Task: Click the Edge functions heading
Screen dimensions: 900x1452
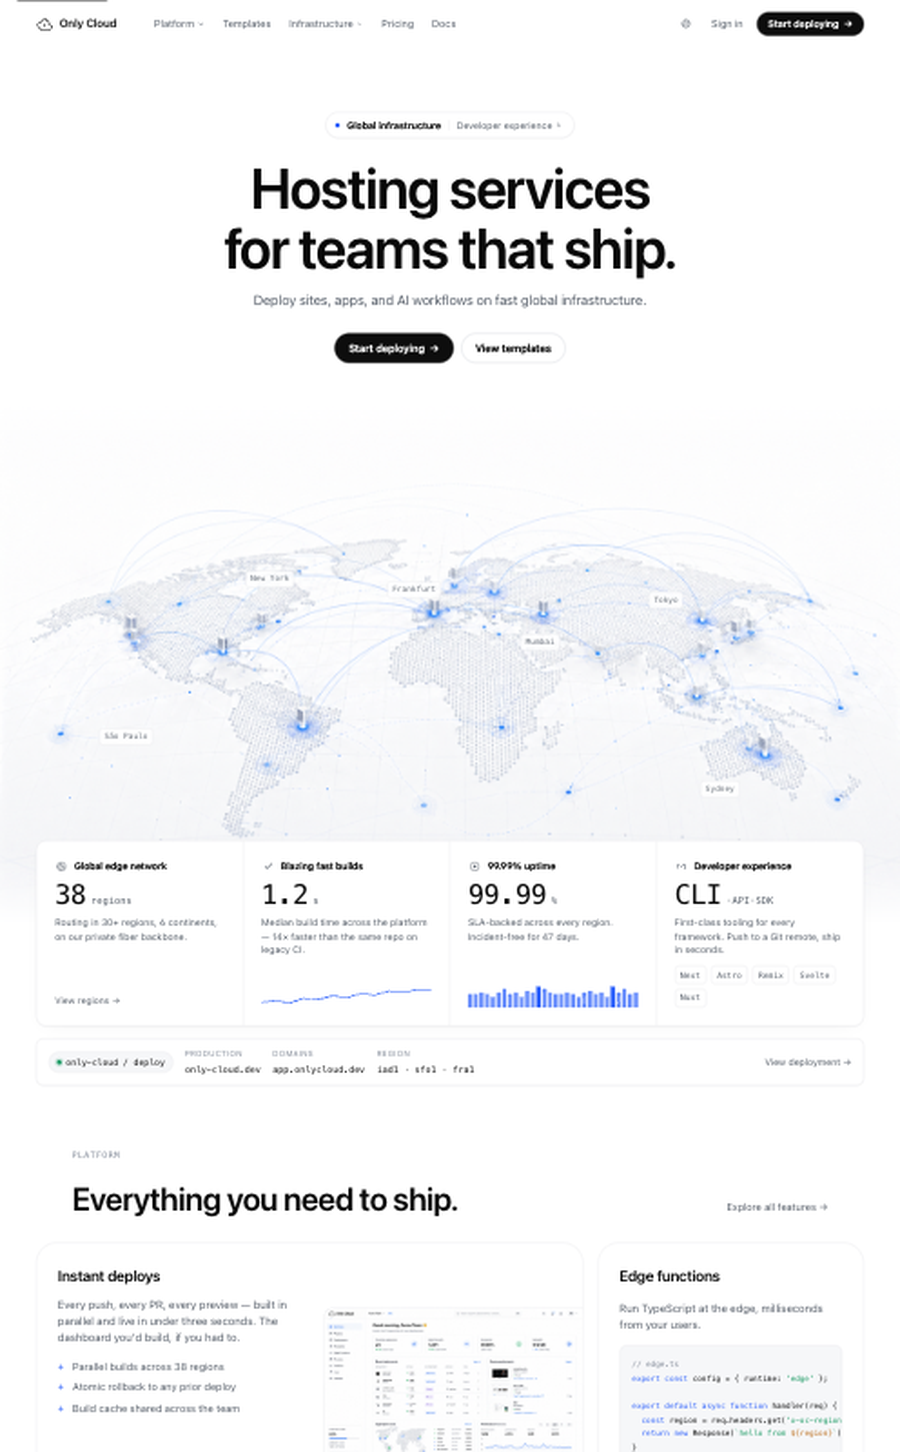Action: click(x=669, y=1276)
